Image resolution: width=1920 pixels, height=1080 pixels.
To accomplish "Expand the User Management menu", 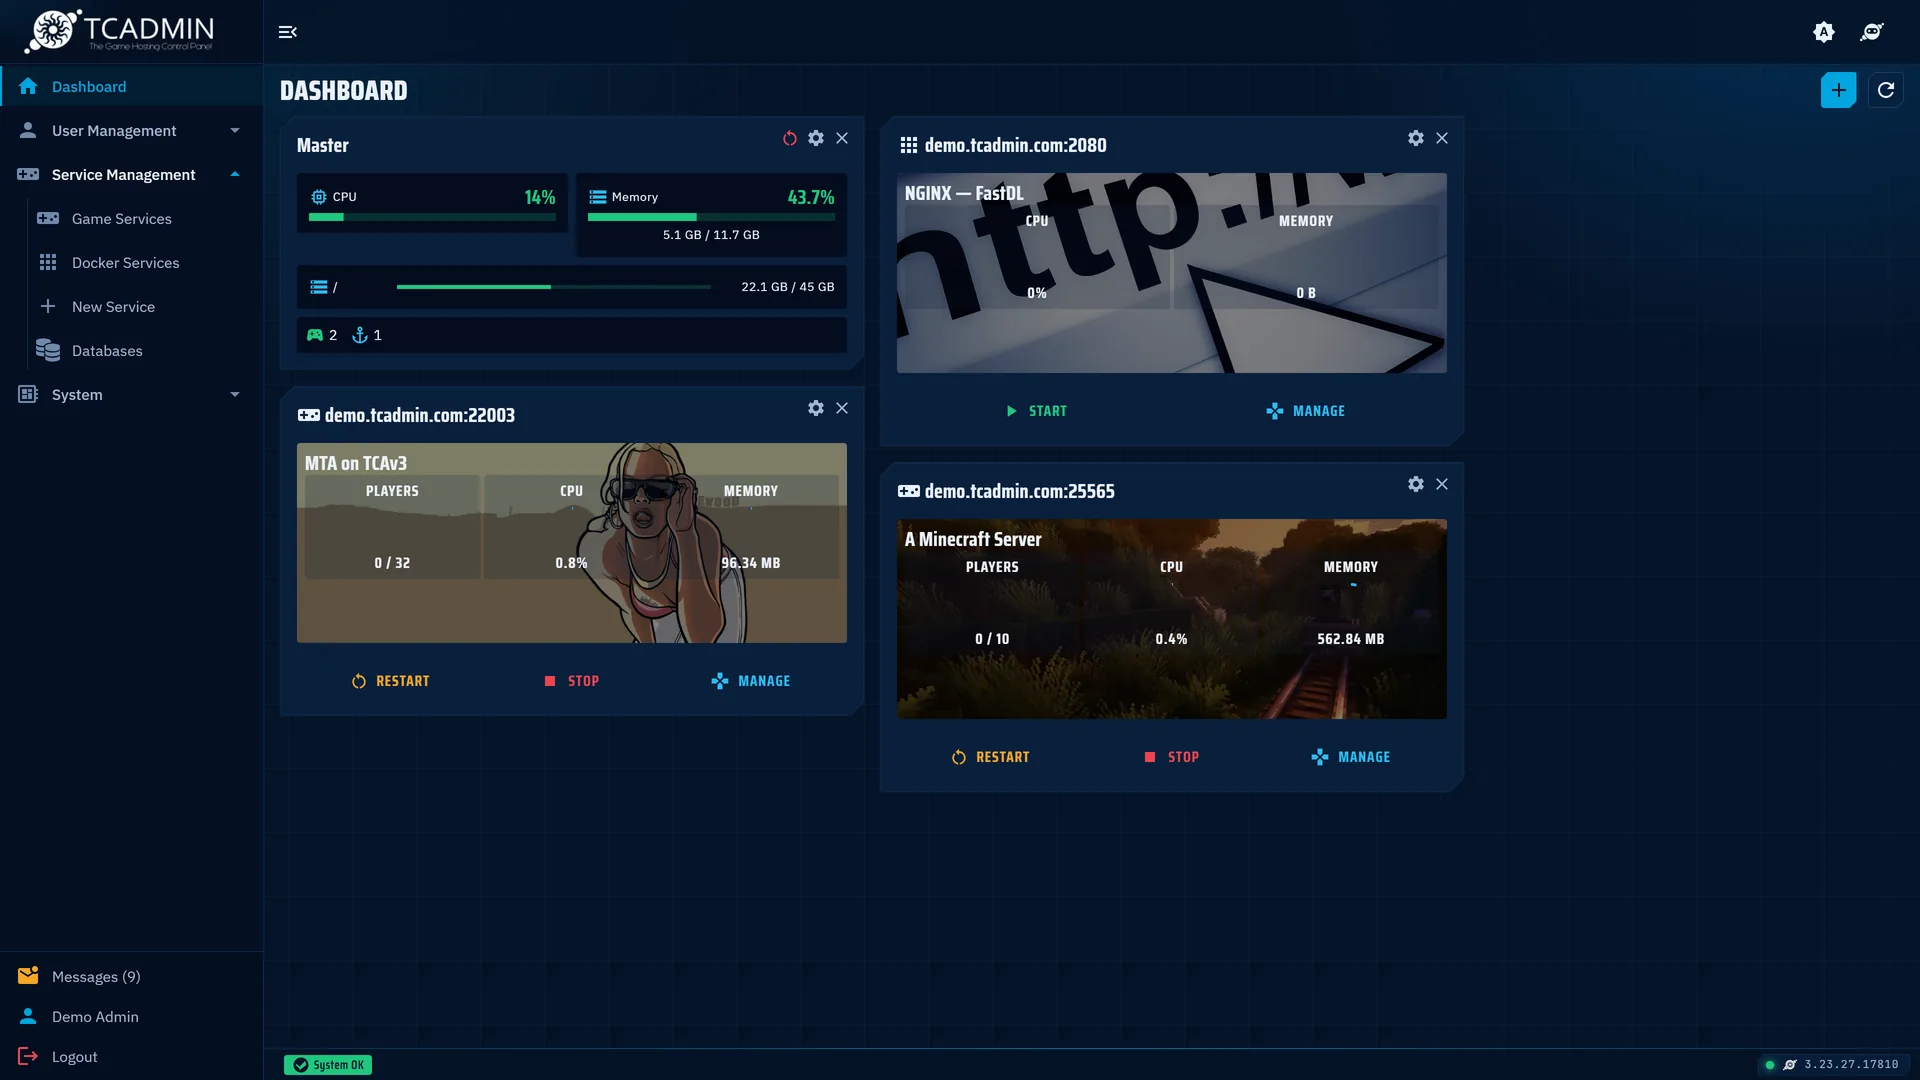I will 132,130.
